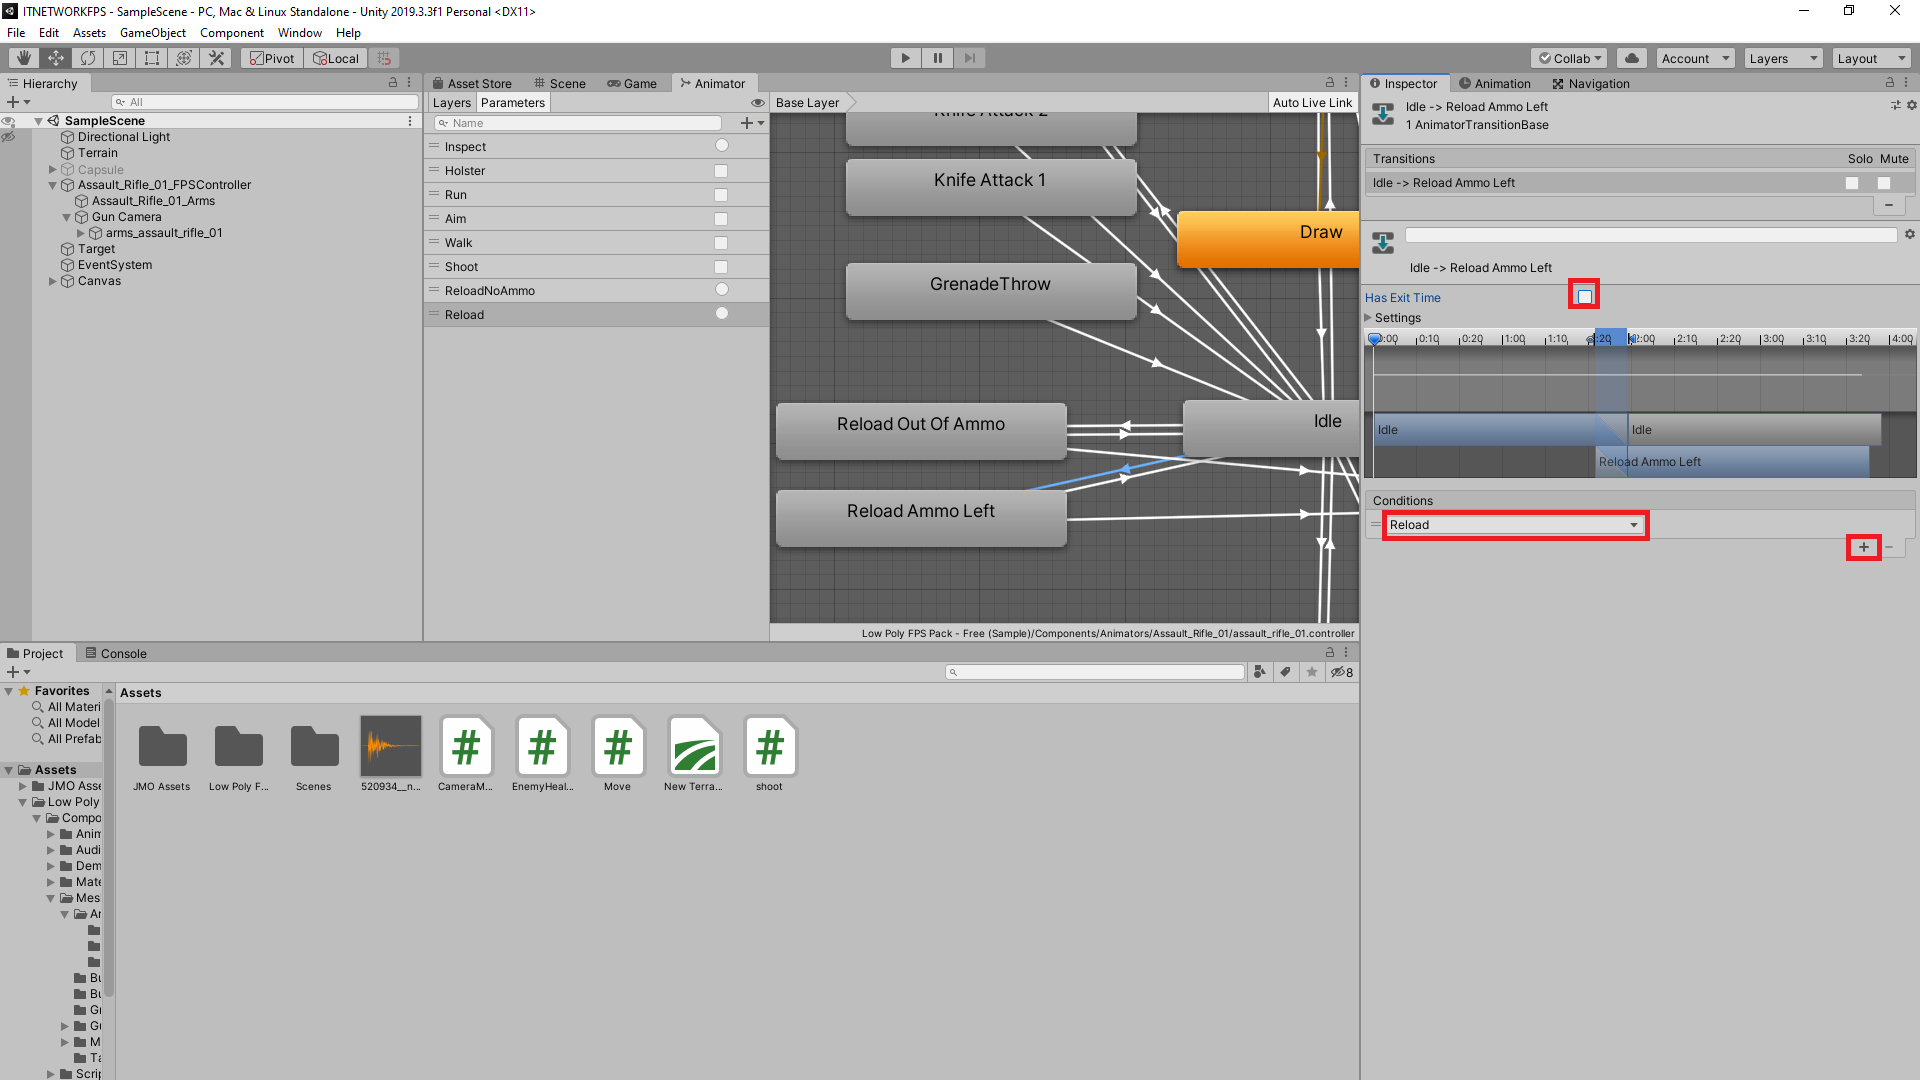Image resolution: width=1920 pixels, height=1080 pixels.
Task: Open the Reload condition dropdown
Action: pos(1514,524)
